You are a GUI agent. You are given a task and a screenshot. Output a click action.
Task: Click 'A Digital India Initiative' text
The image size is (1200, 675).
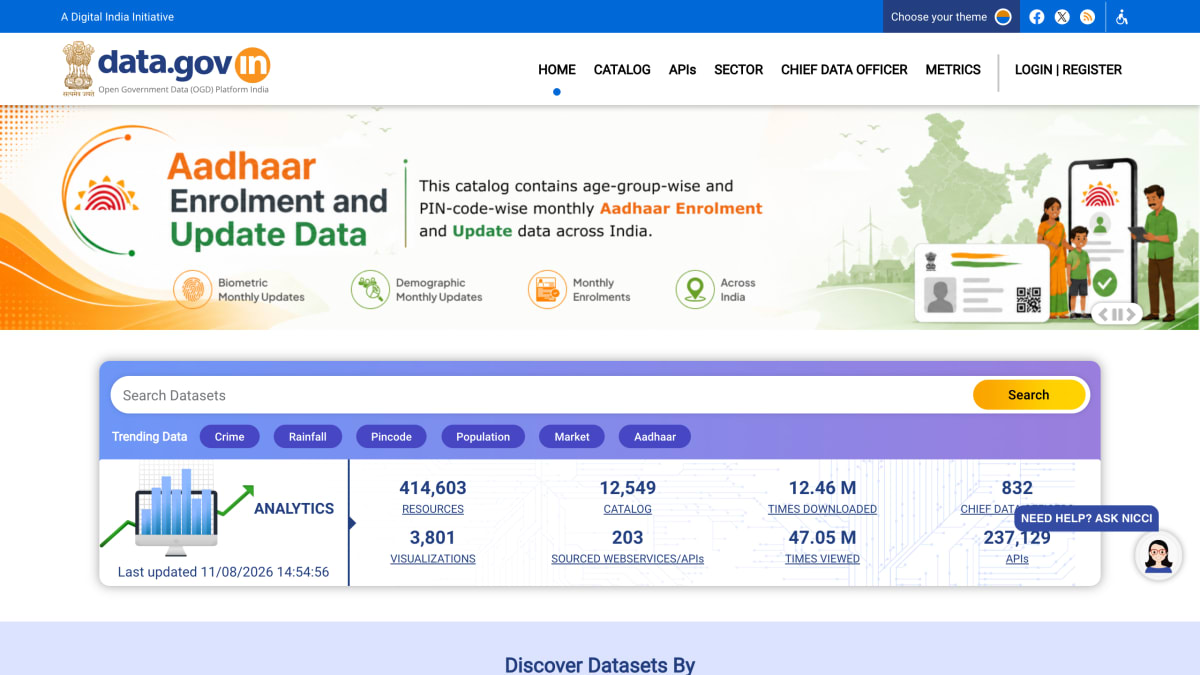117,17
